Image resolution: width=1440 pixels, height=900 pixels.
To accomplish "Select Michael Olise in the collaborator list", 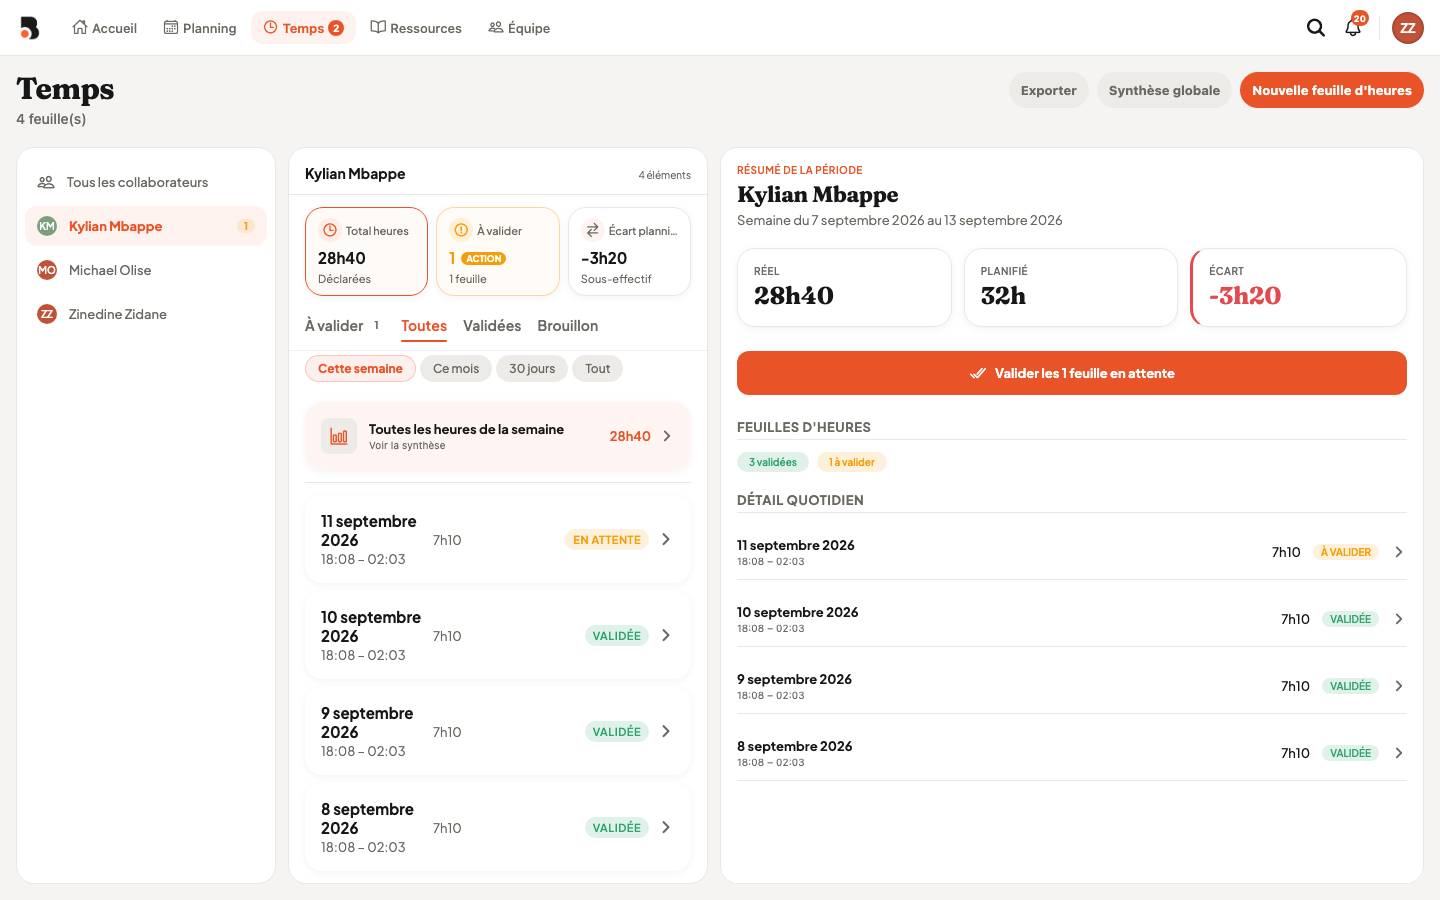I will [146, 270].
